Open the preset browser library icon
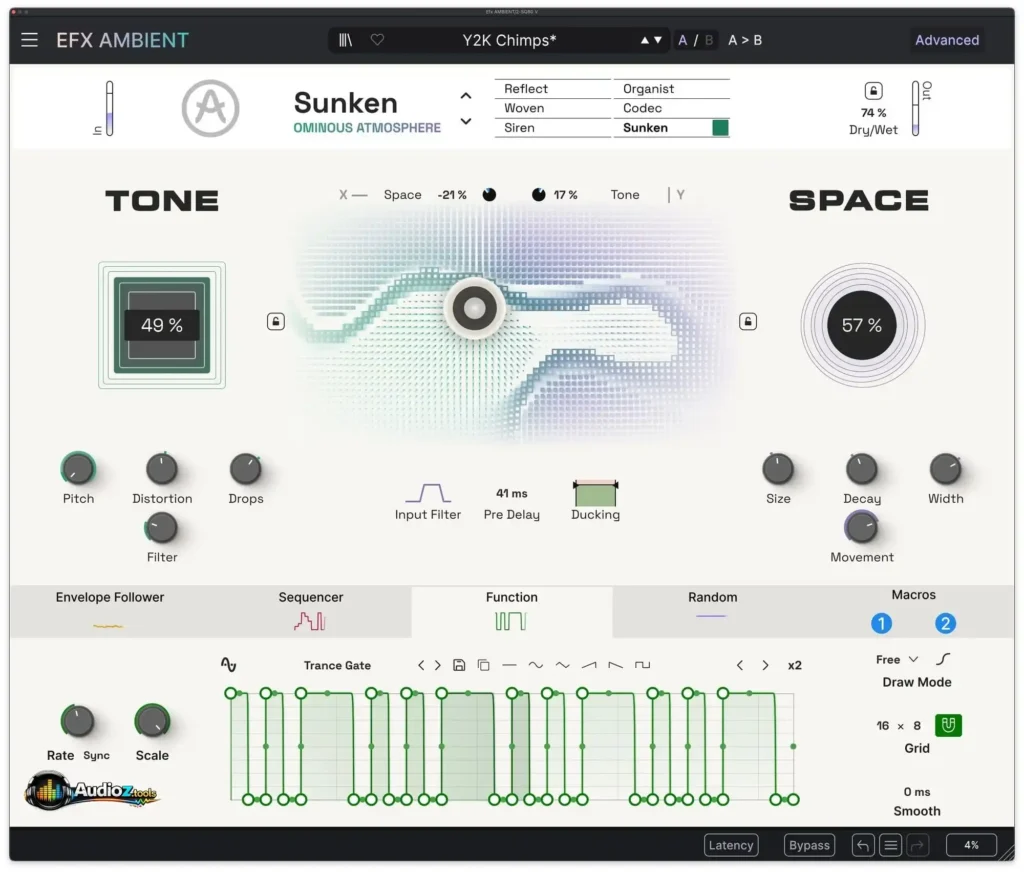This screenshot has height=872, width=1024. [345, 40]
